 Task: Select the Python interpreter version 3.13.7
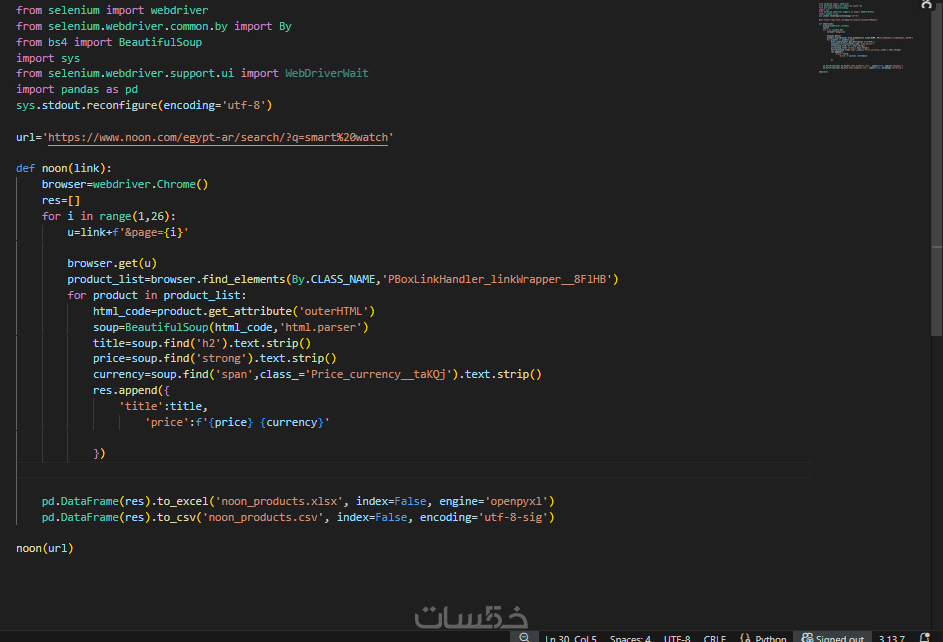pyautogui.click(x=891, y=638)
